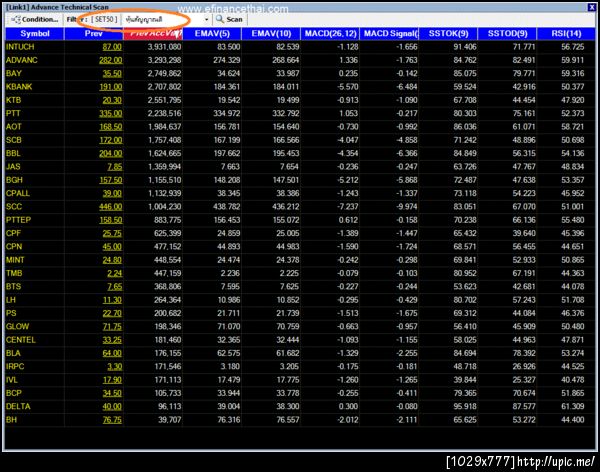This screenshot has width=600, height=472.
Task: Click TMB previous price 2.24 link
Action: (x=115, y=274)
